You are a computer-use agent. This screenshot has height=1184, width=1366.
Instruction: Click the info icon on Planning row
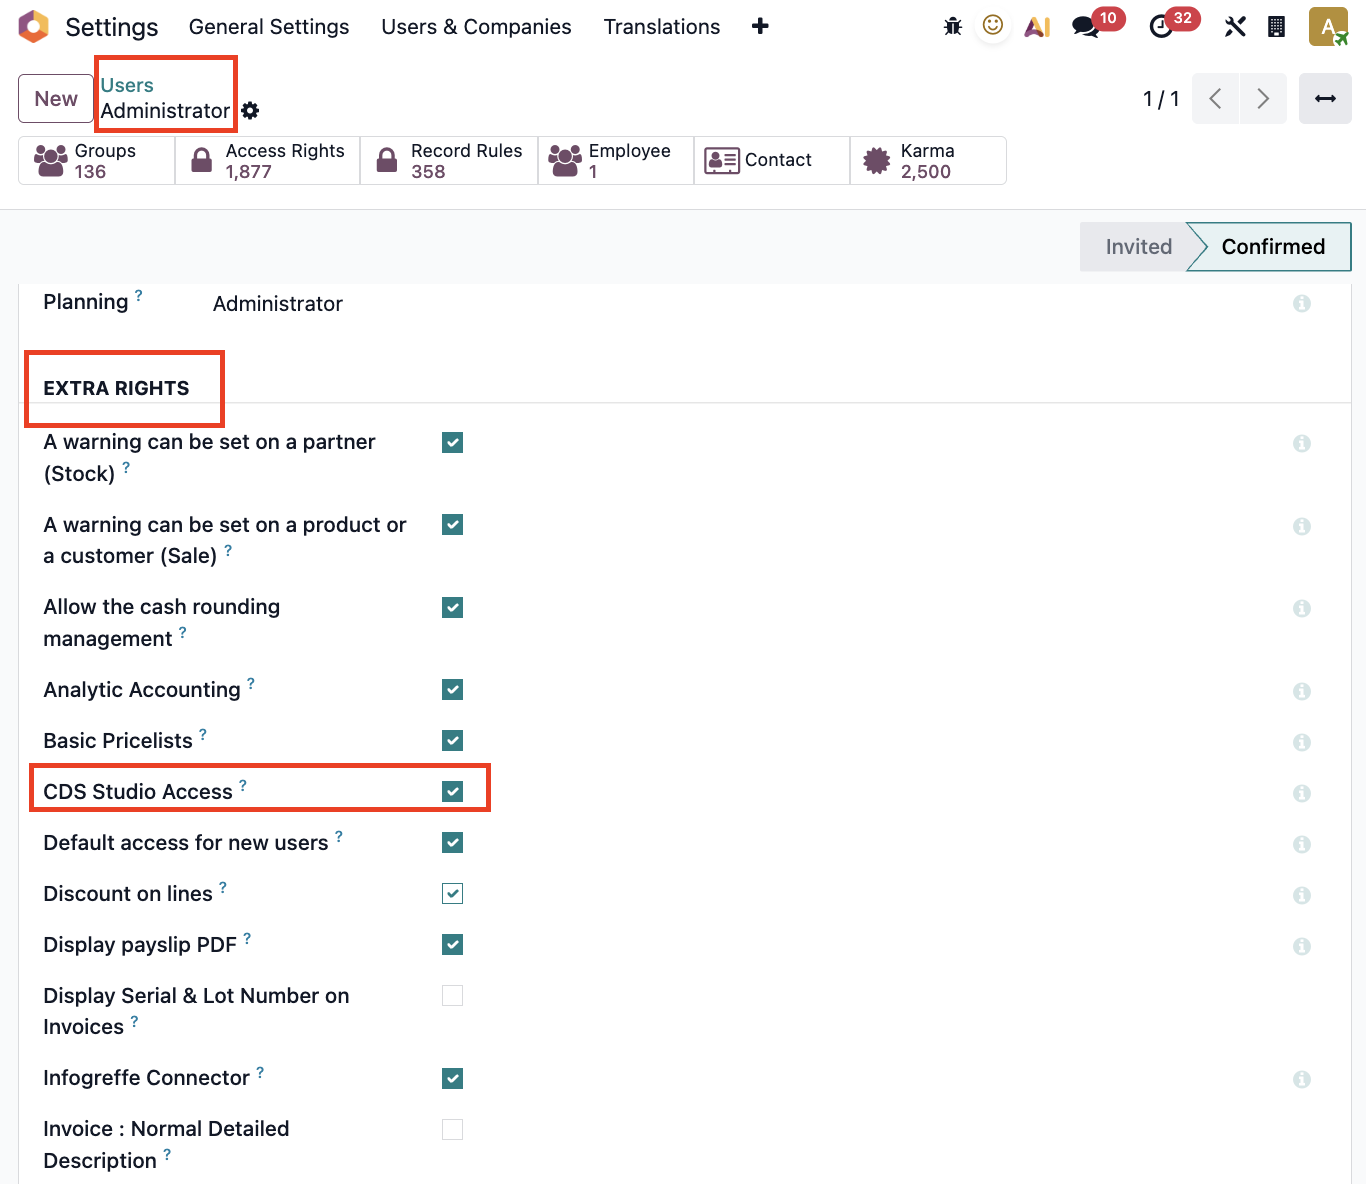click(1301, 303)
